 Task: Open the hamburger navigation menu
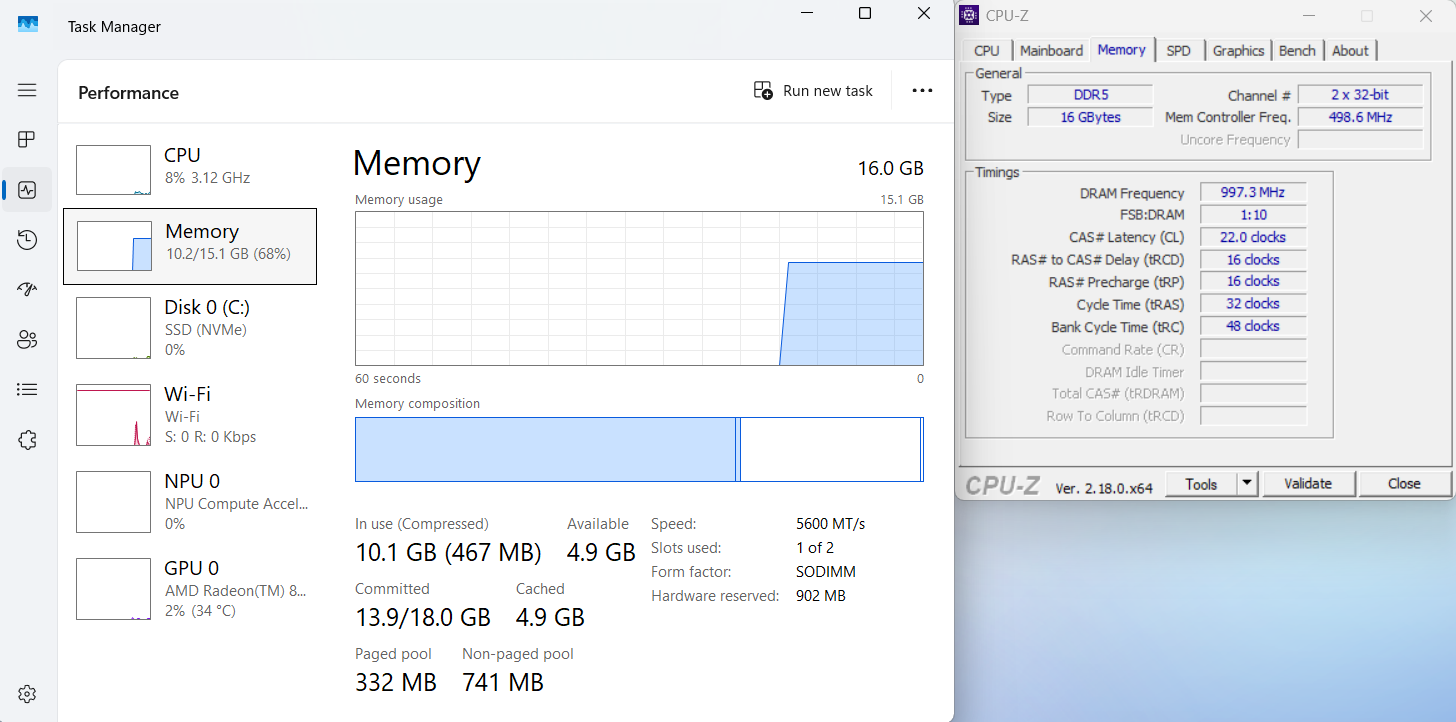coord(27,90)
